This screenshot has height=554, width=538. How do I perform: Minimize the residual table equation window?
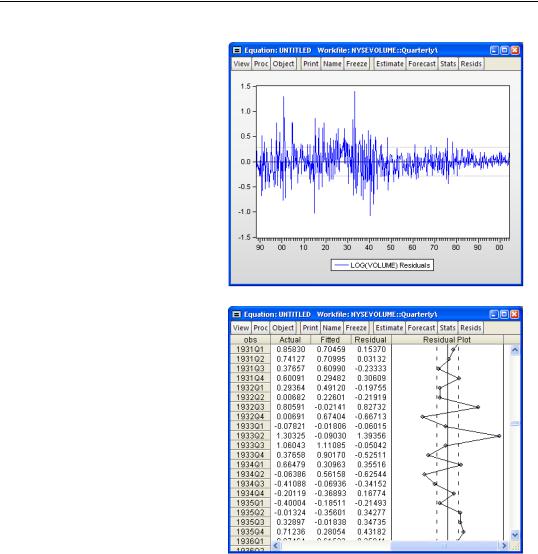pos(494,314)
